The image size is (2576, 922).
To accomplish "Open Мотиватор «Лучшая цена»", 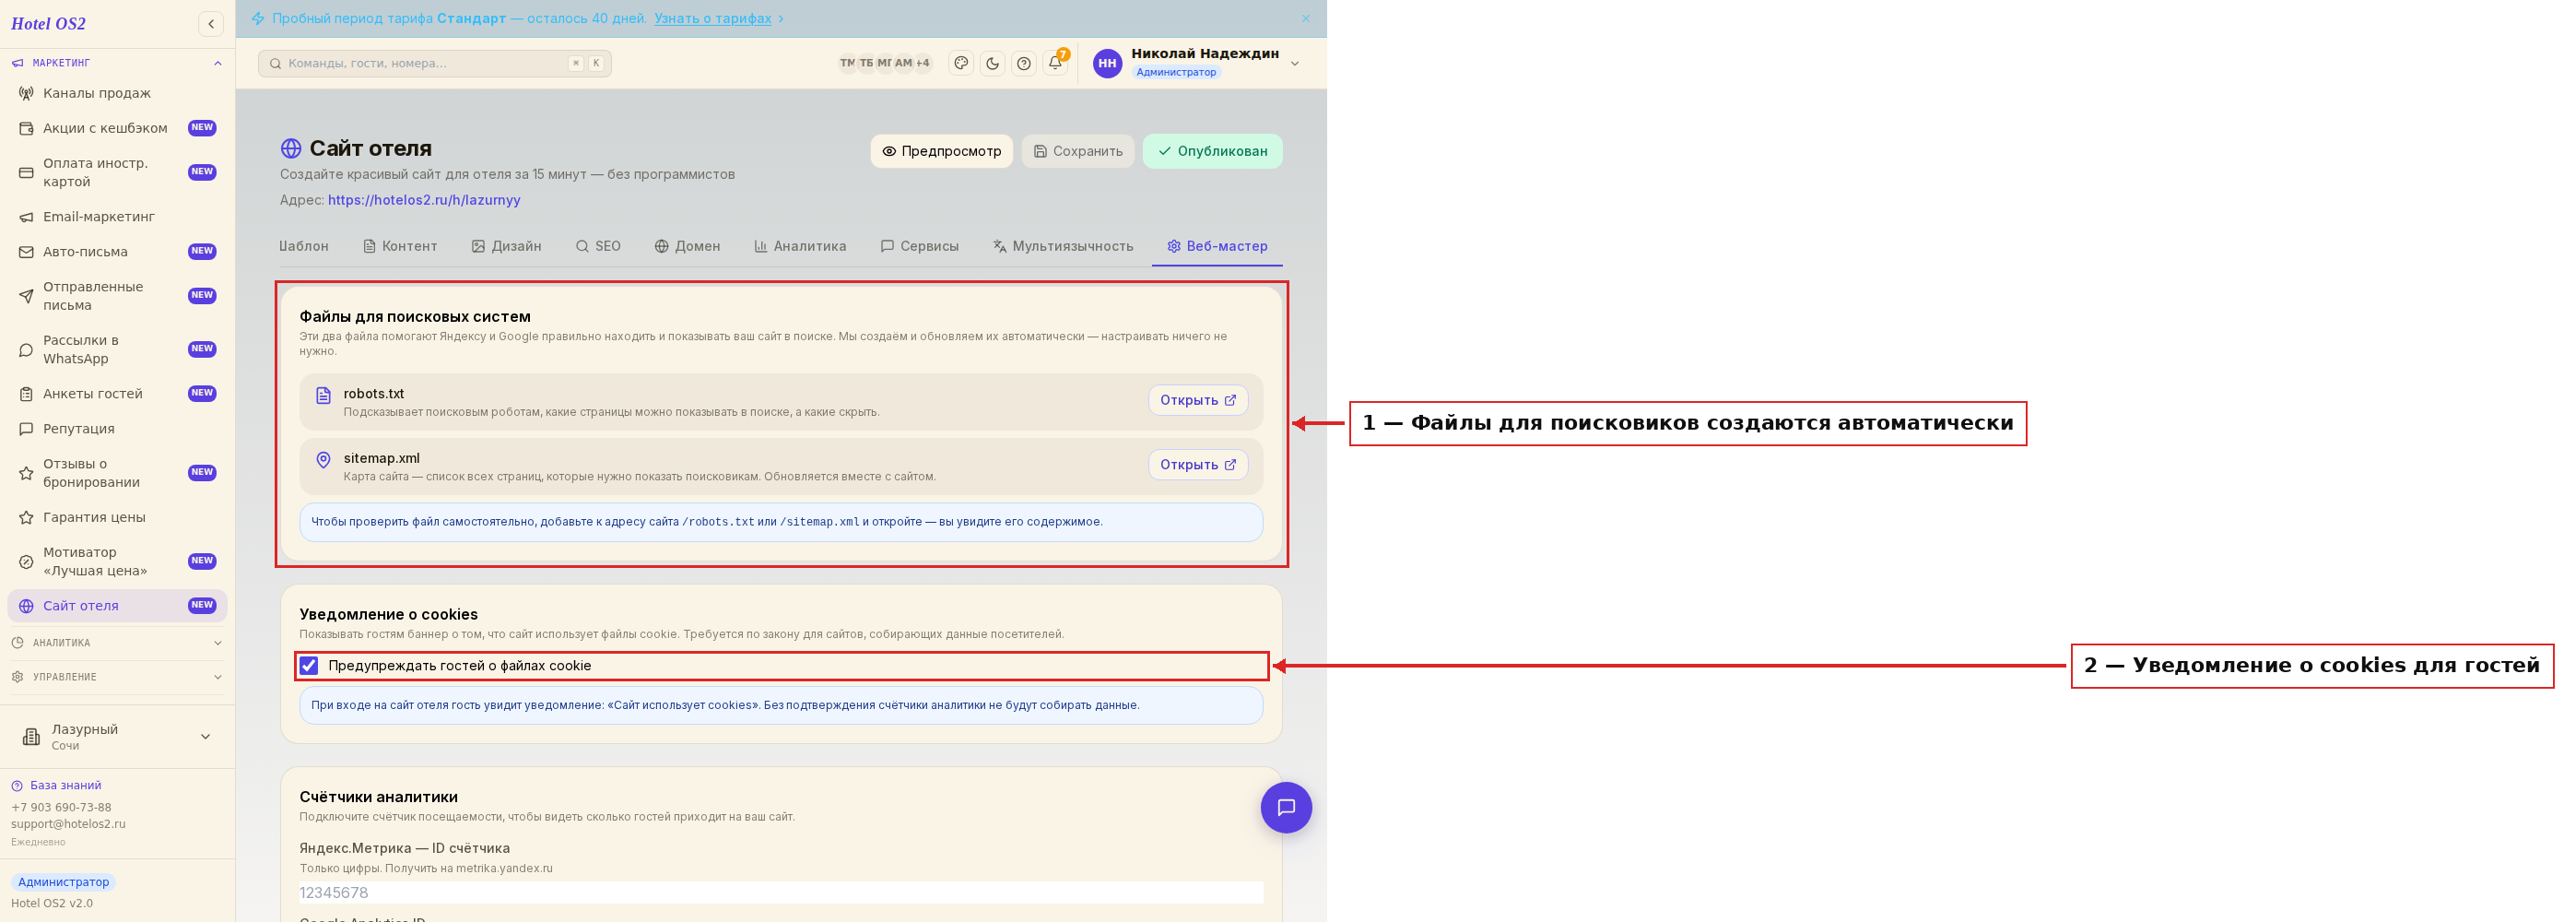I will tap(117, 561).
